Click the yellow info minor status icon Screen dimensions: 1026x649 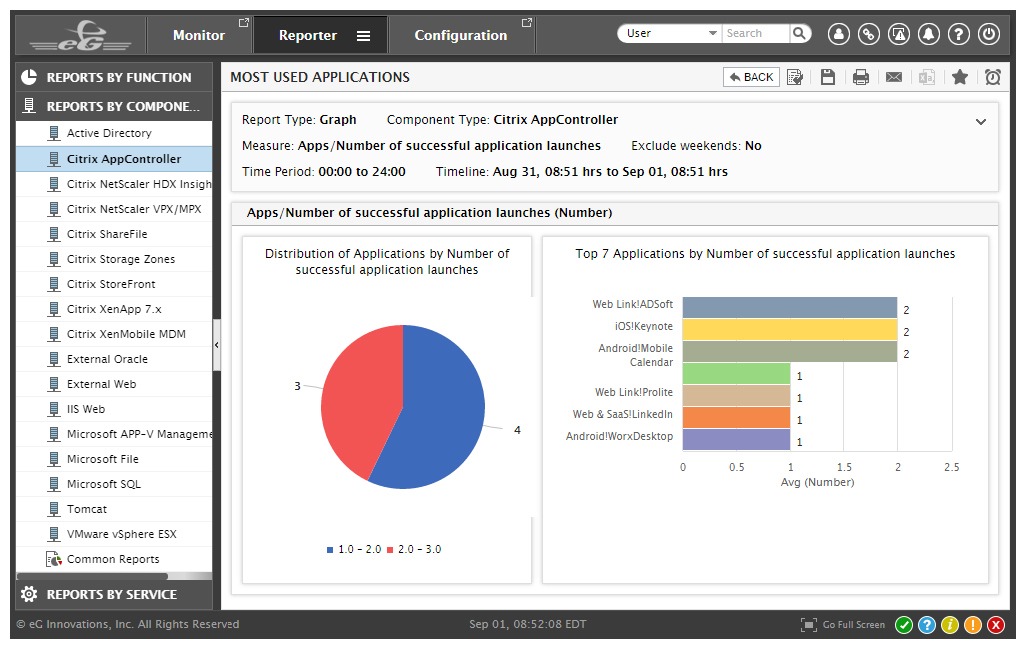(x=949, y=625)
